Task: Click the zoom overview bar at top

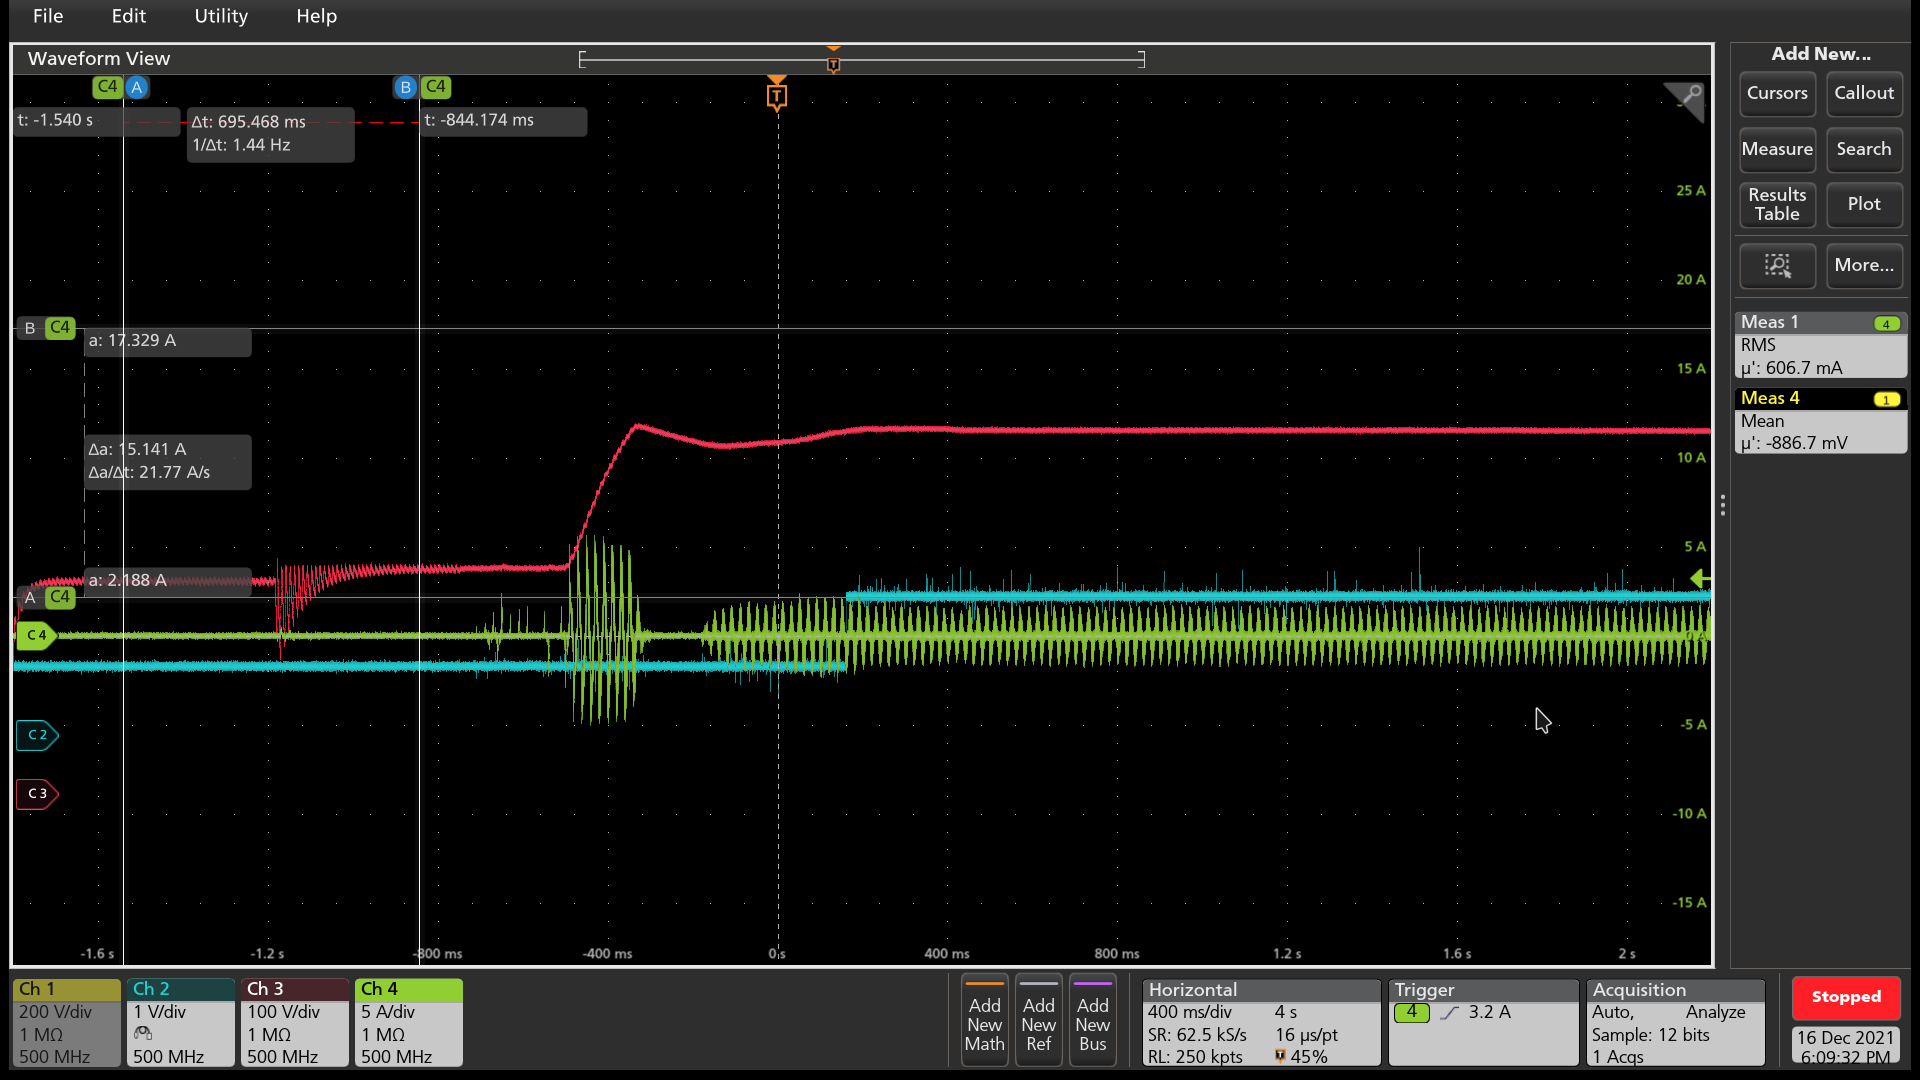Action: (860, 60)
